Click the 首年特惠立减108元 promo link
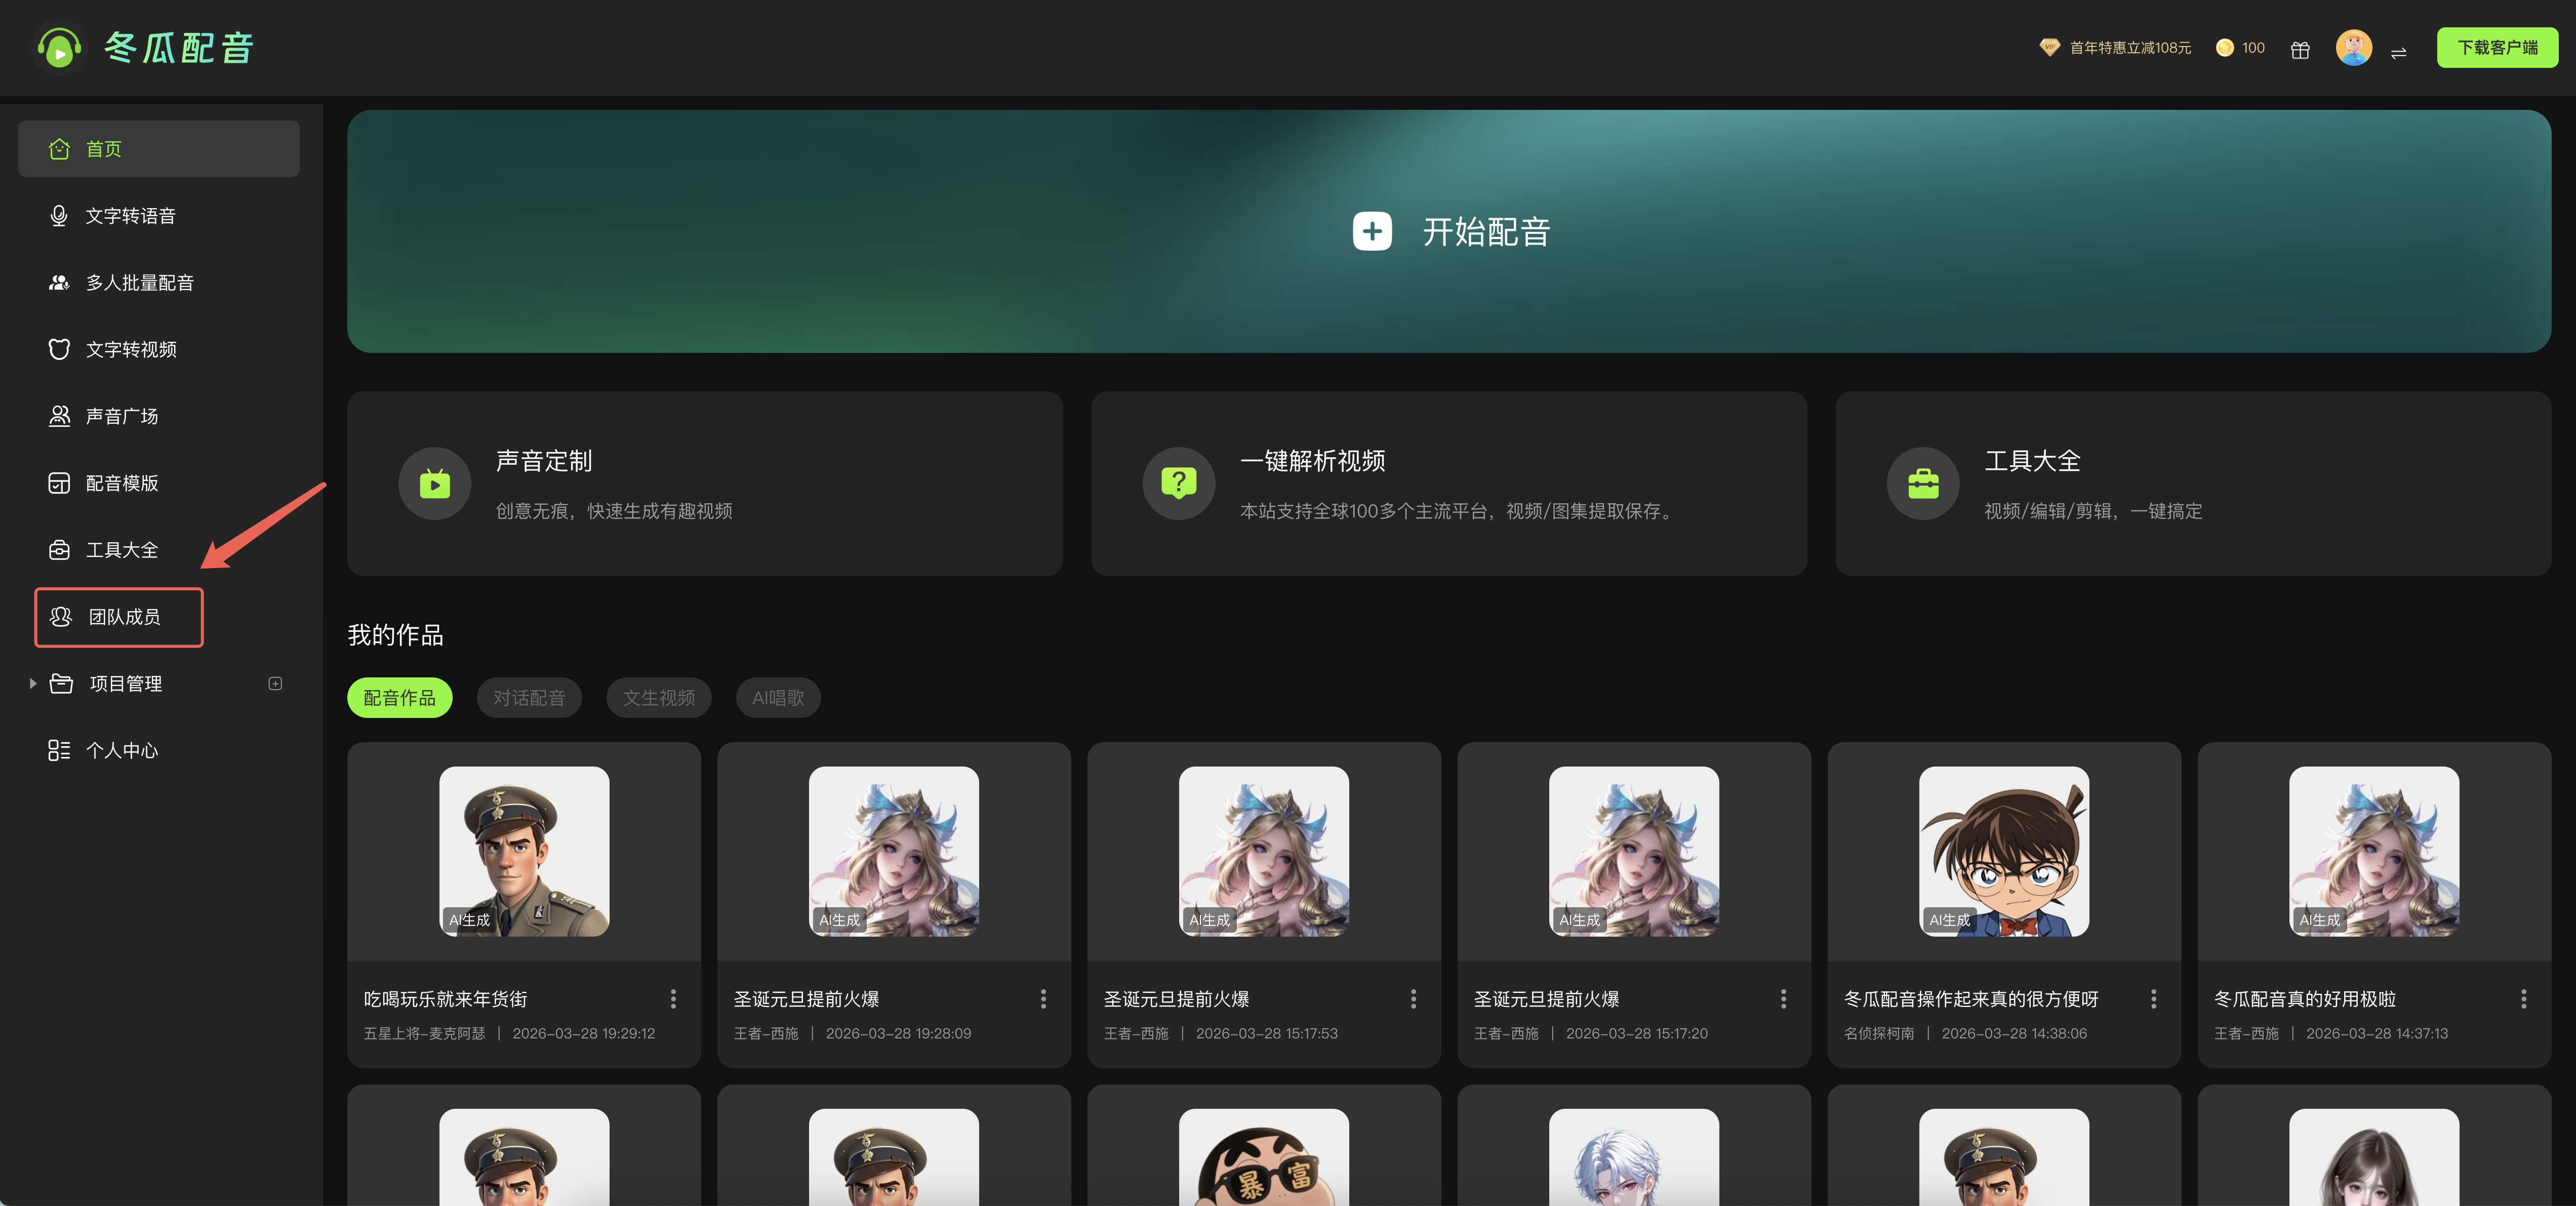 (2129, 48)
